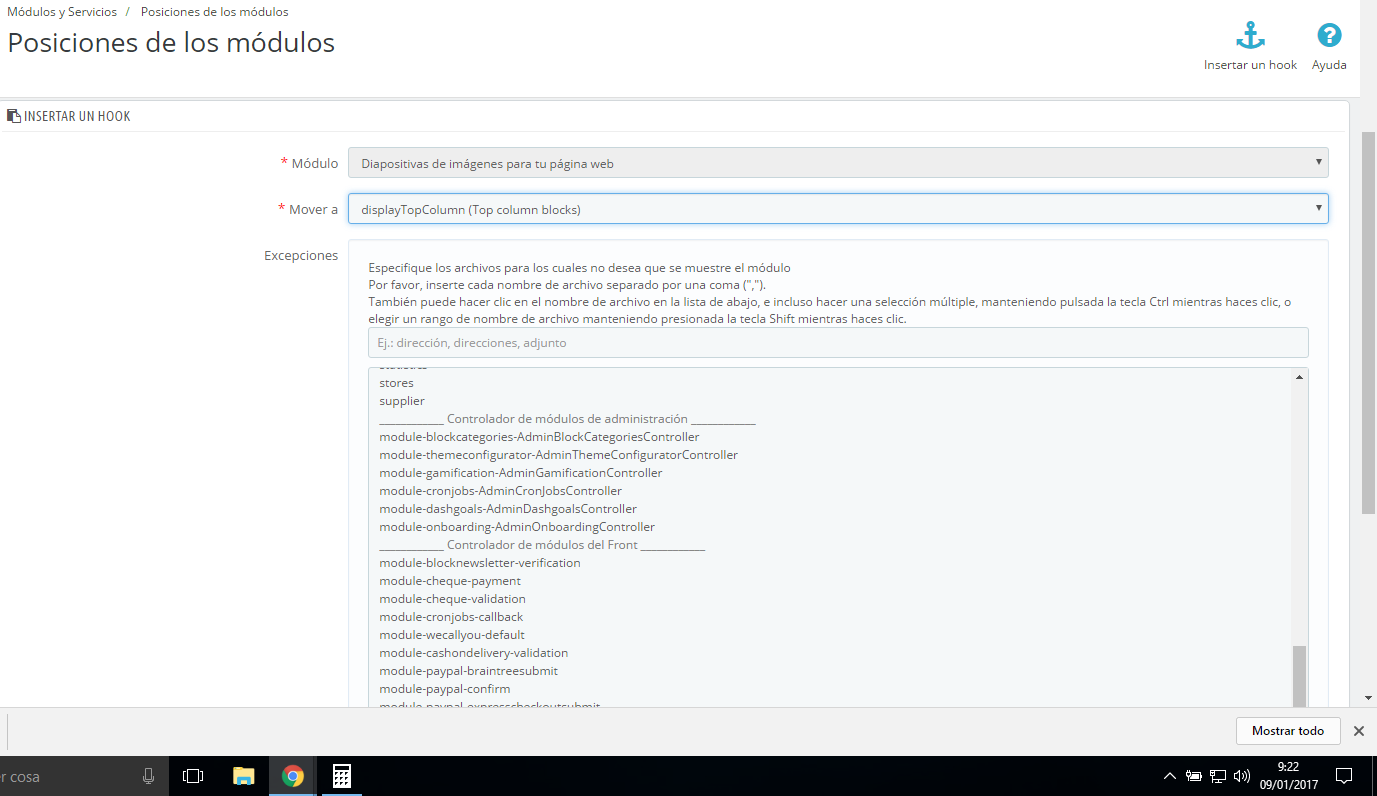
Task: Select "module-themeconfigurator-AdminThemeConfiguratorController" in the list
Action: (x=558, y=455)
